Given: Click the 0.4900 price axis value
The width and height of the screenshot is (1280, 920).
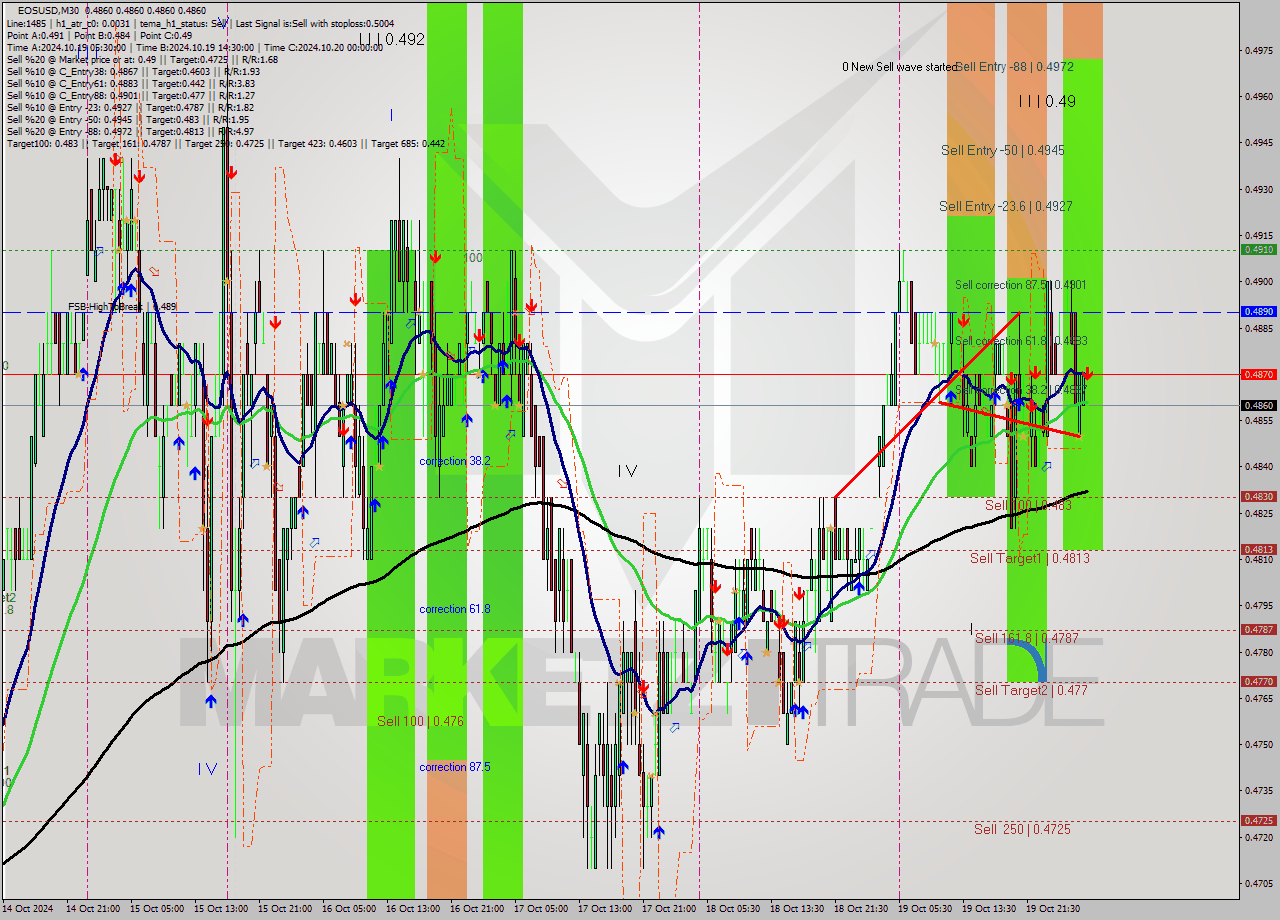Looking at the screenshot, I should pyautogui.click(x=1258, y=282).
